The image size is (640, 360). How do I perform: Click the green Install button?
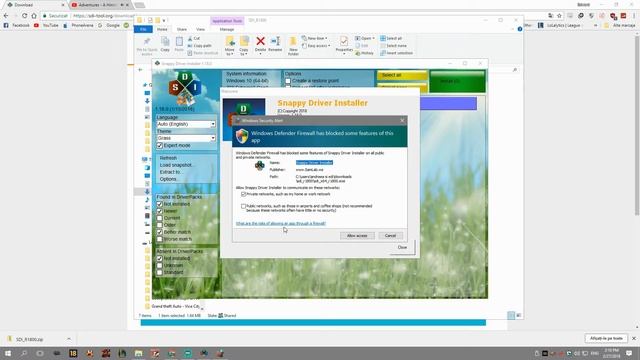tap(458, 81)
